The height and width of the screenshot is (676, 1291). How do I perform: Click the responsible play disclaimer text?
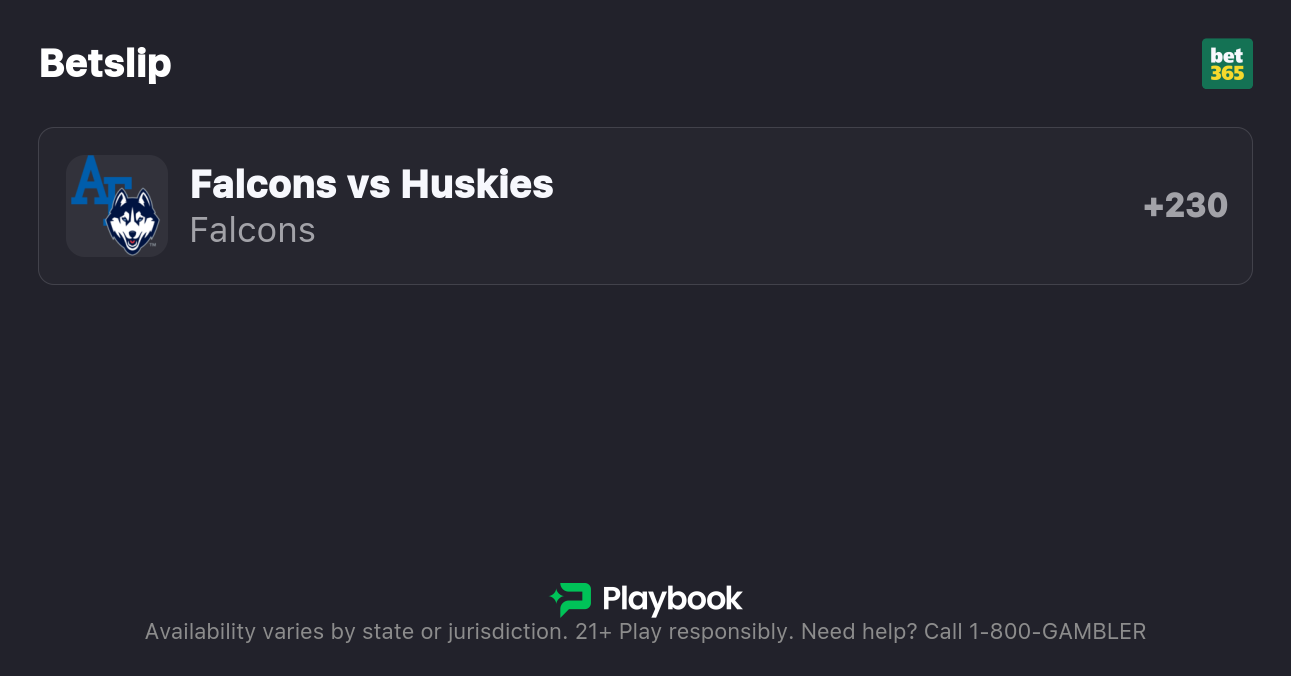pos(645,631)
